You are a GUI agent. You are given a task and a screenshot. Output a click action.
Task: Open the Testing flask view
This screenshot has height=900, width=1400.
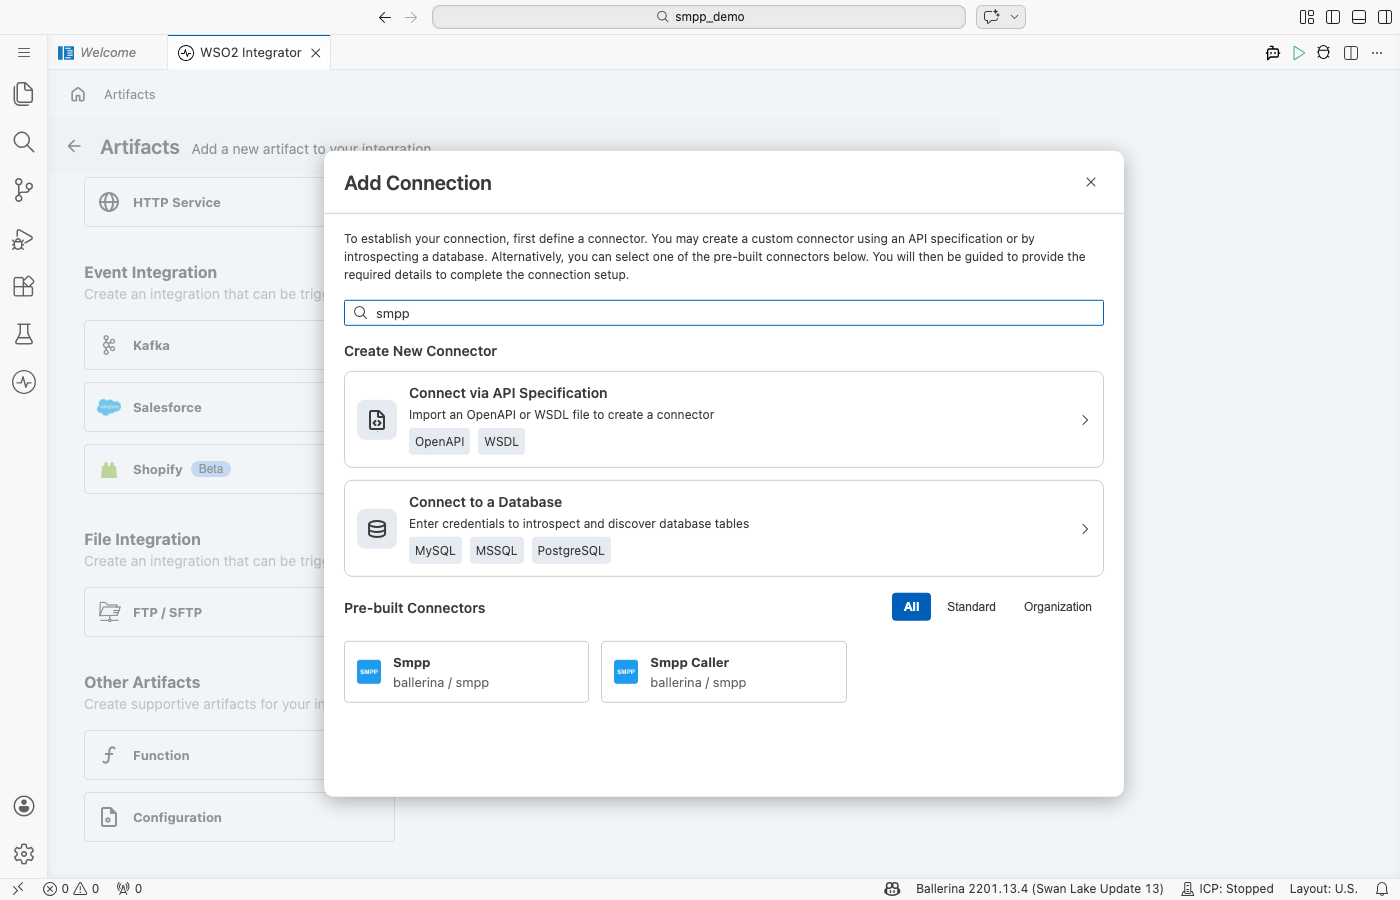(24, 334)
